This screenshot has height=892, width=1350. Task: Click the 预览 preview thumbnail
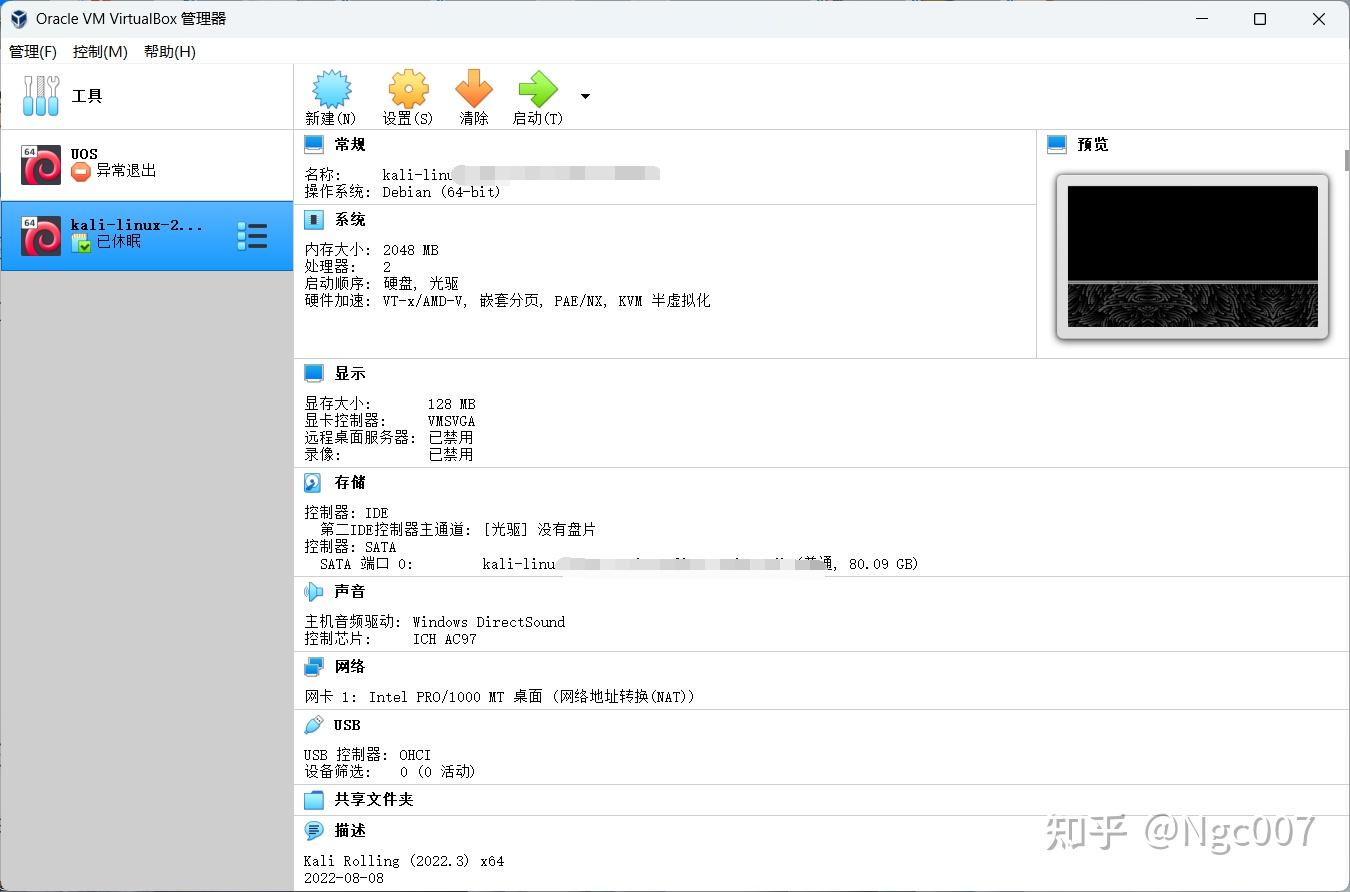(1191, 257)
